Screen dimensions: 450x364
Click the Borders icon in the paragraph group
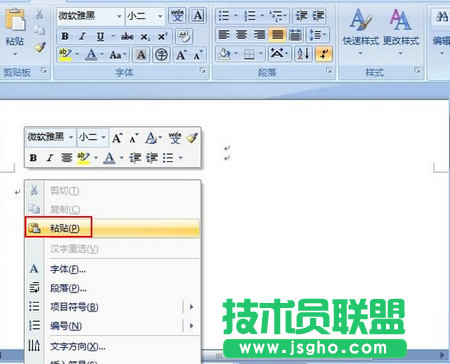point(249,54)
